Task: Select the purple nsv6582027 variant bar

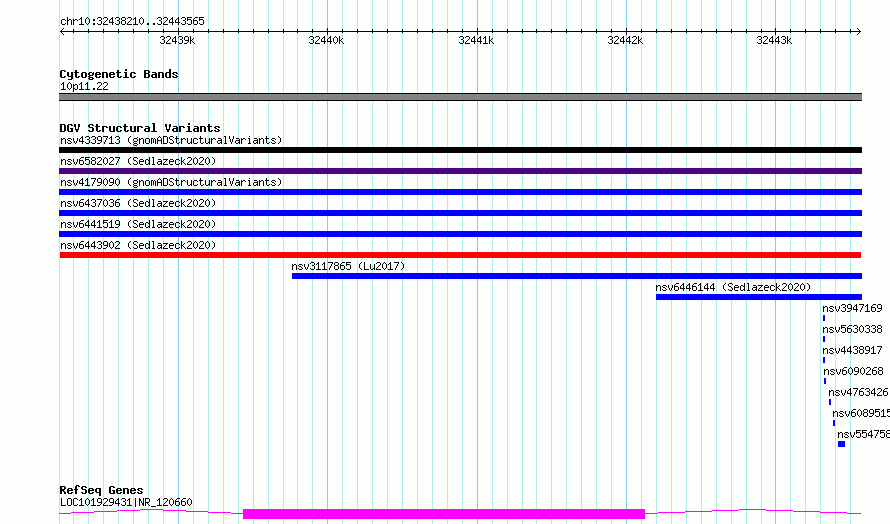Action: click(460, 171)
